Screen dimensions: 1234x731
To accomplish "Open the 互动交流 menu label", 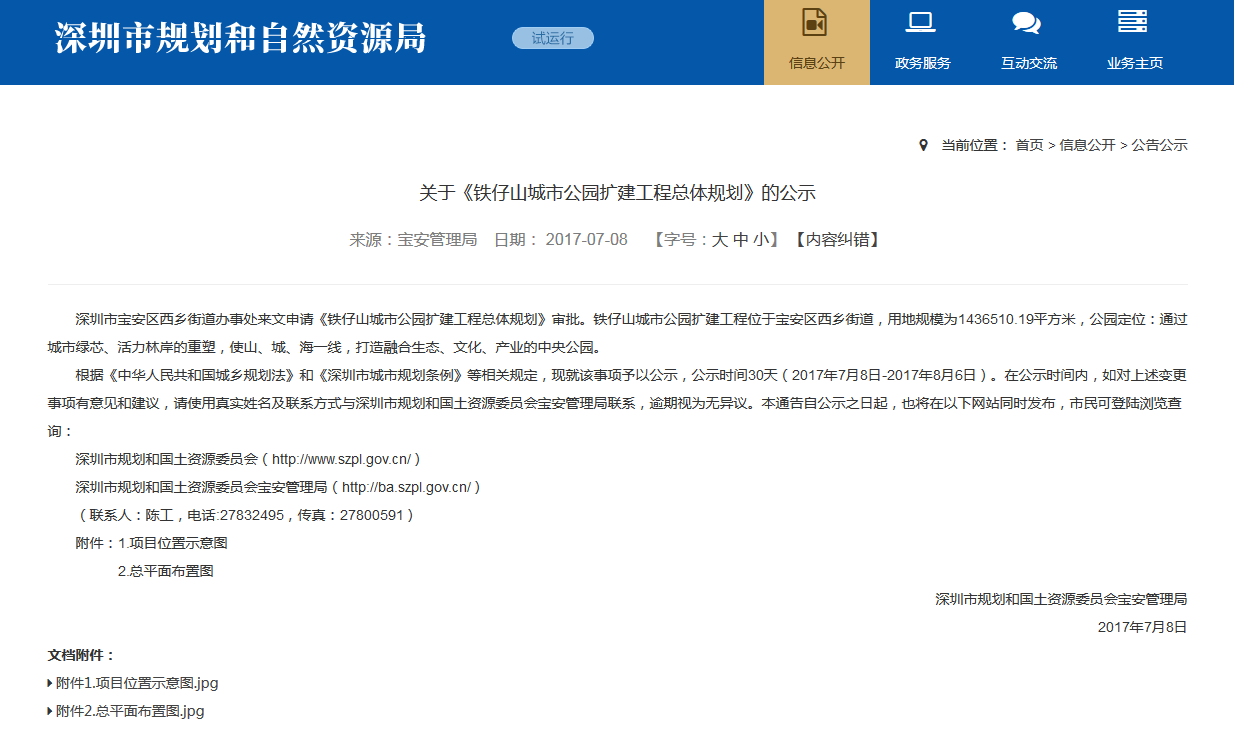I will (x=1028, y=63).
